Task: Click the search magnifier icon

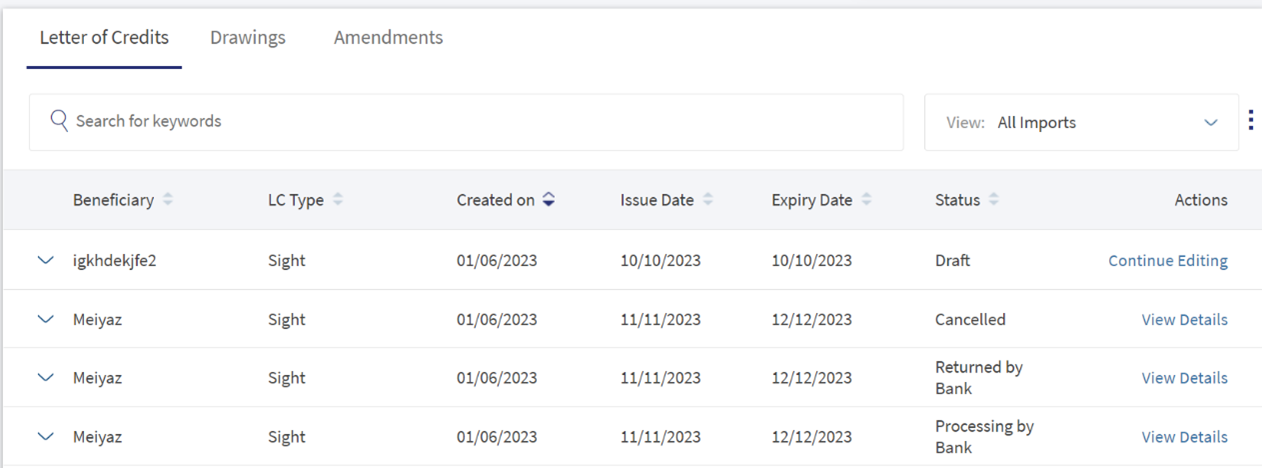Action: [59, 121]
